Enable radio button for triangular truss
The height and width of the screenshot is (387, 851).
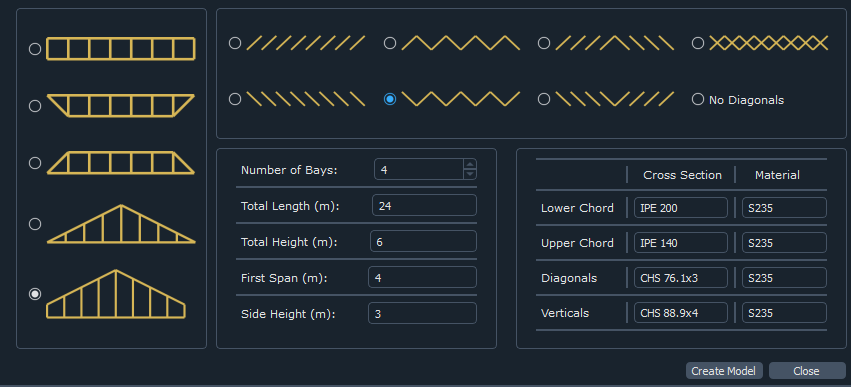click(35, 224)
